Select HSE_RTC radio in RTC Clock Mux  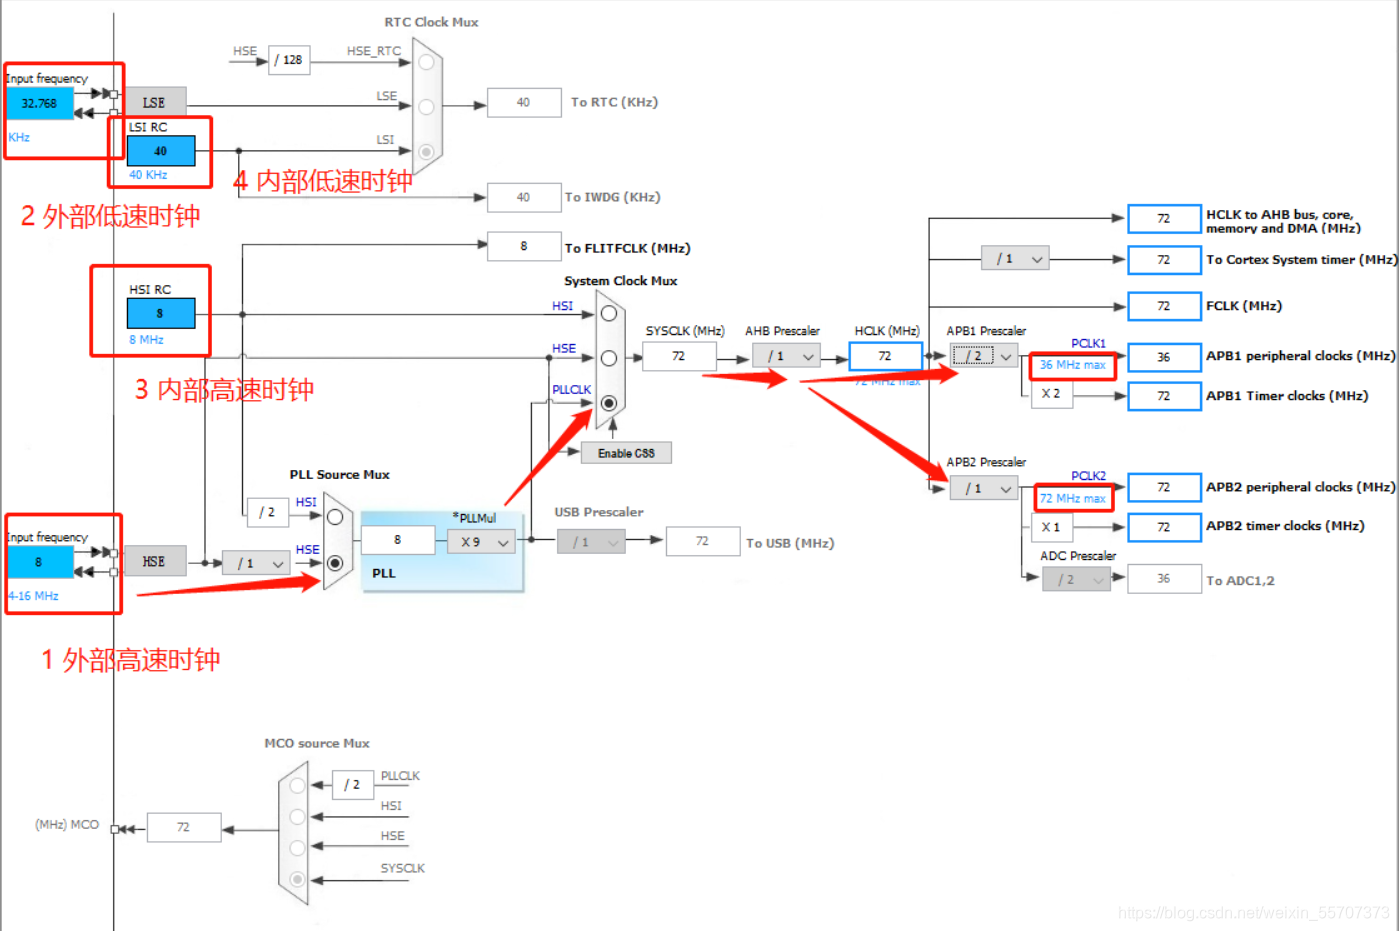[427, 62]
